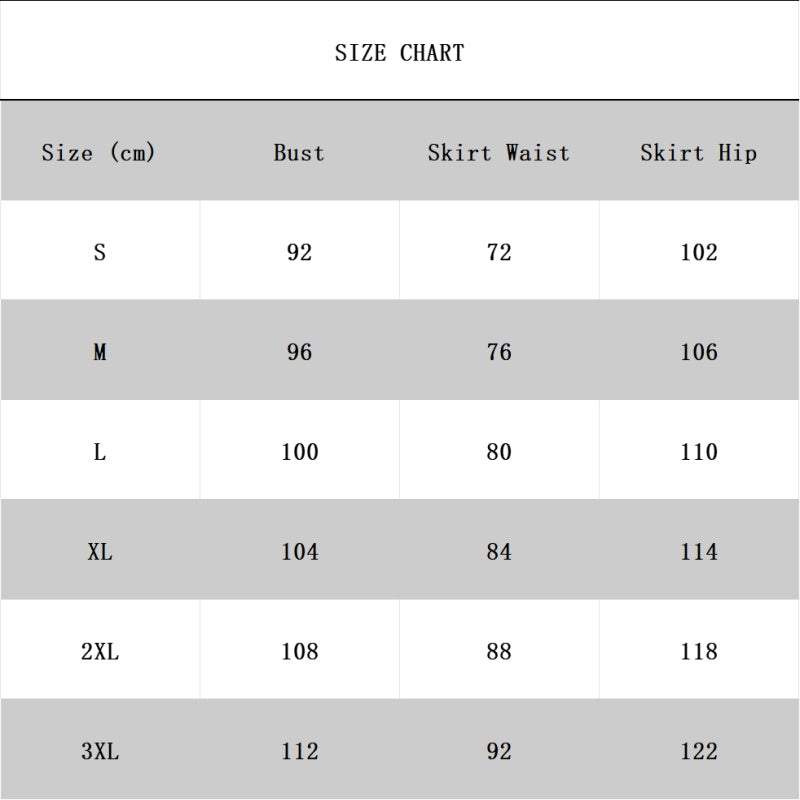Select the L size row label
This screenshot has height=800, width=800.
point(99,452)
